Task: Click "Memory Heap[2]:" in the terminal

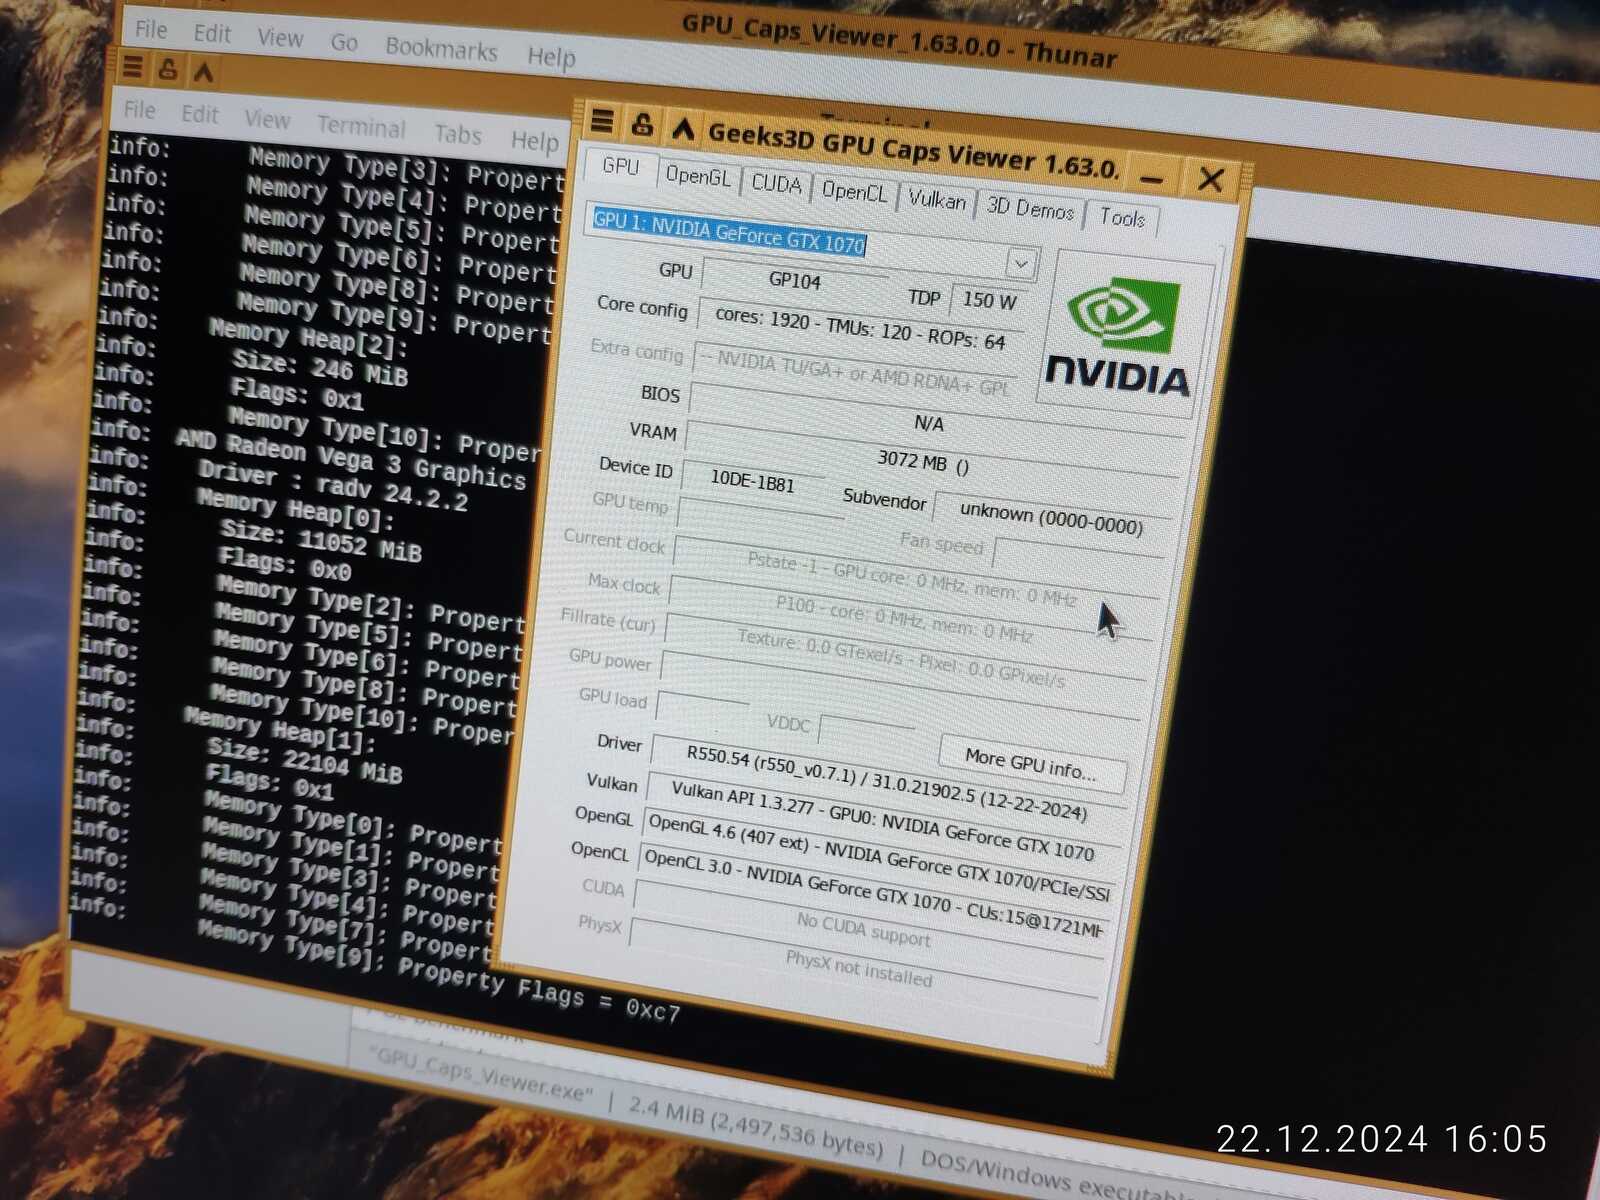Action: point(308,338)
